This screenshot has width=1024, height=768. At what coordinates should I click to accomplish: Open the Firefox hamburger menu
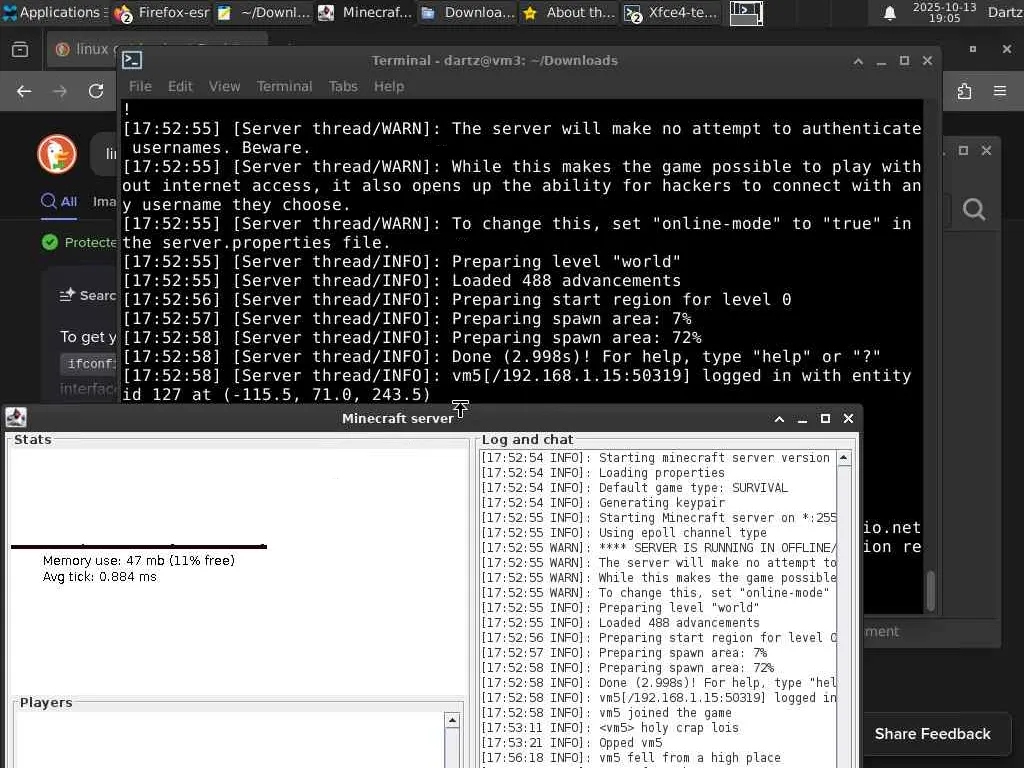(1000, 91)
